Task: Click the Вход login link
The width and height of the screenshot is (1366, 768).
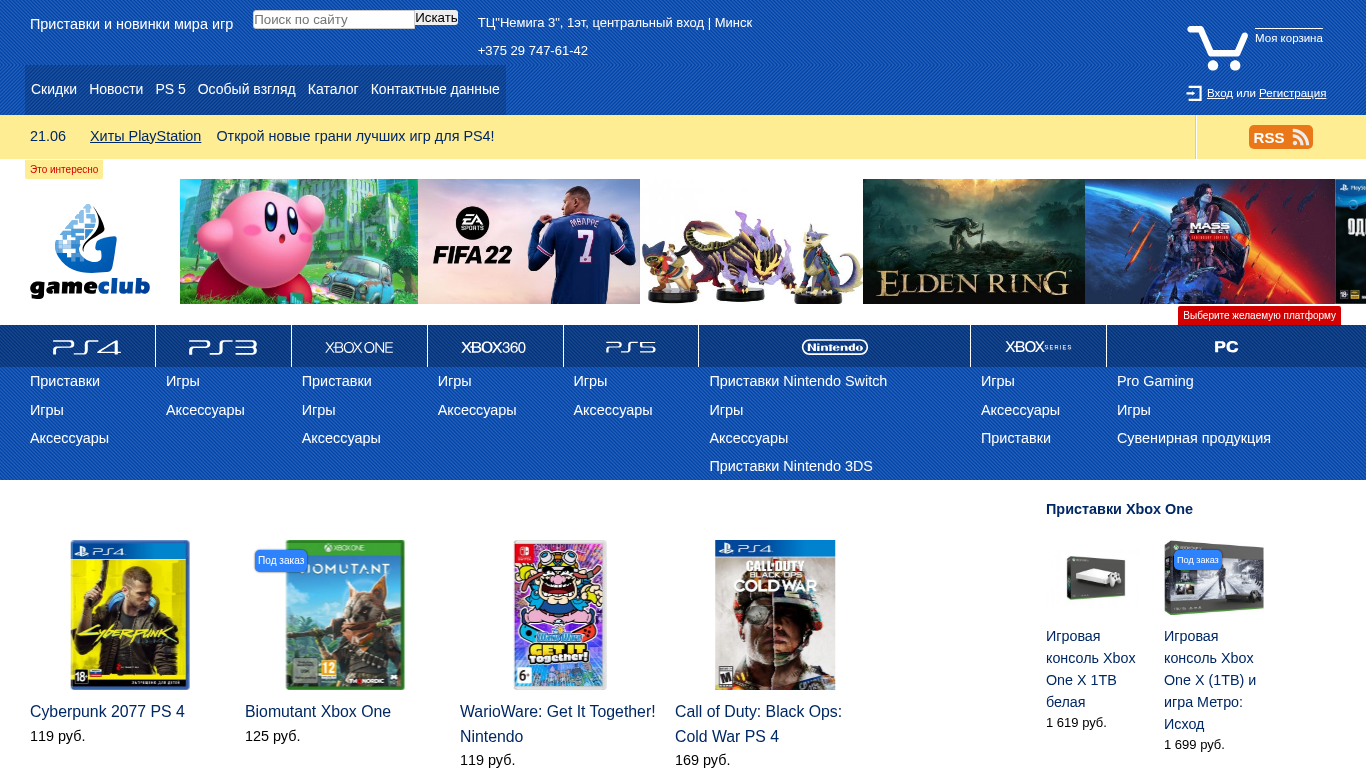Action: tap(1219, 93)
